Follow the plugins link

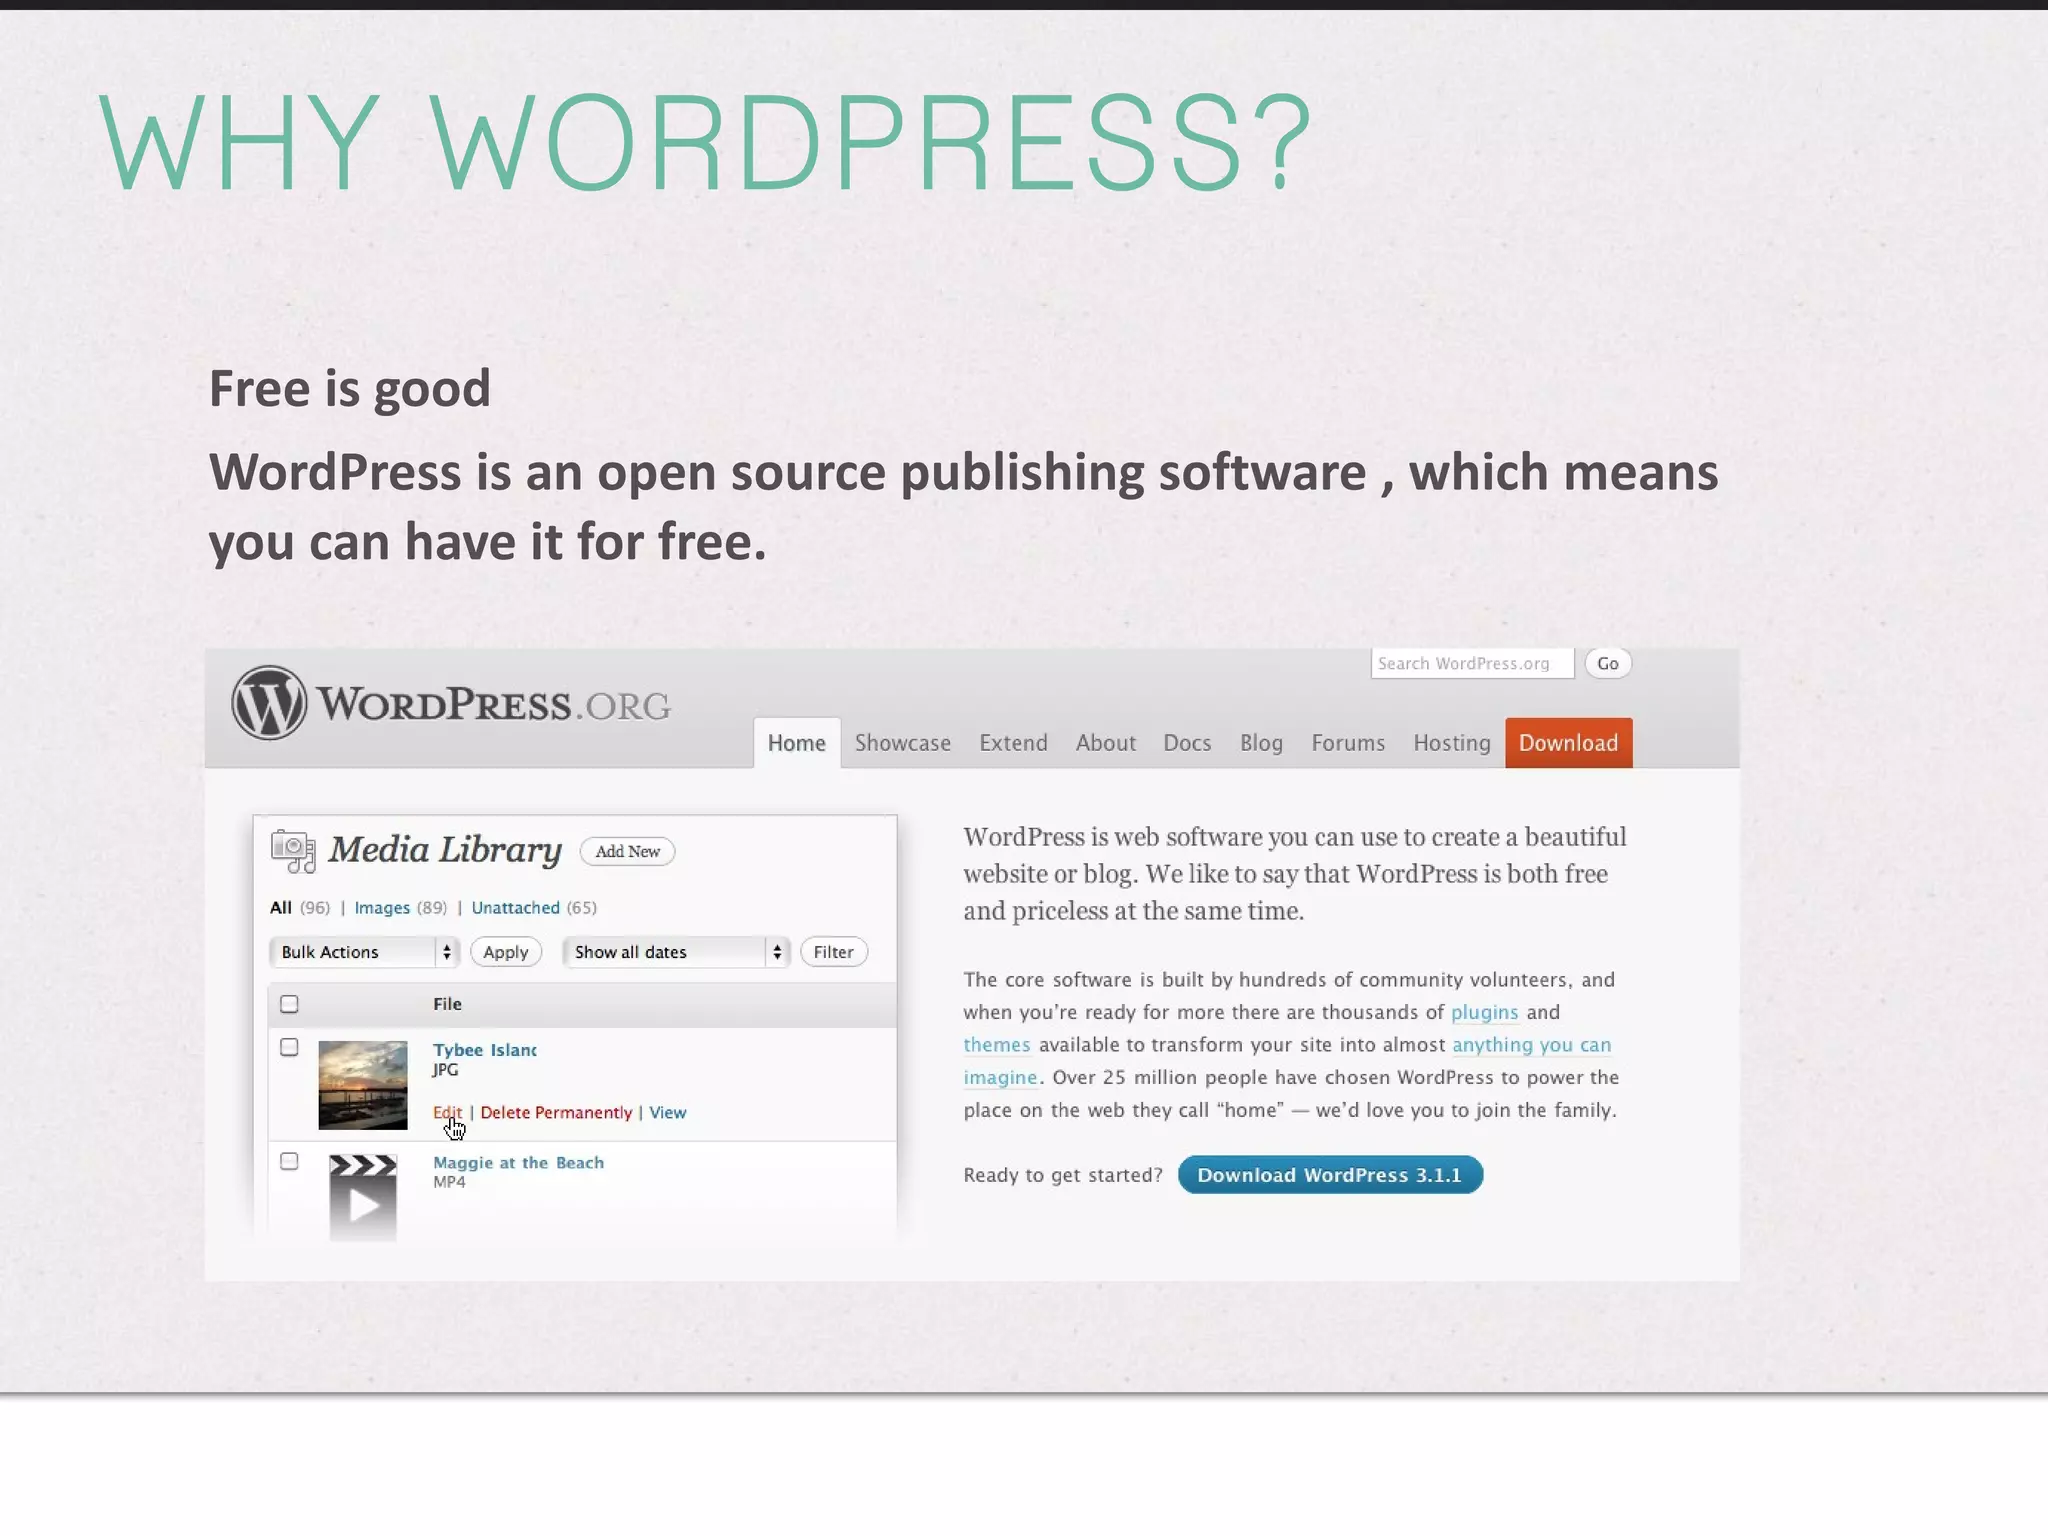[x=1485, y=1012]
